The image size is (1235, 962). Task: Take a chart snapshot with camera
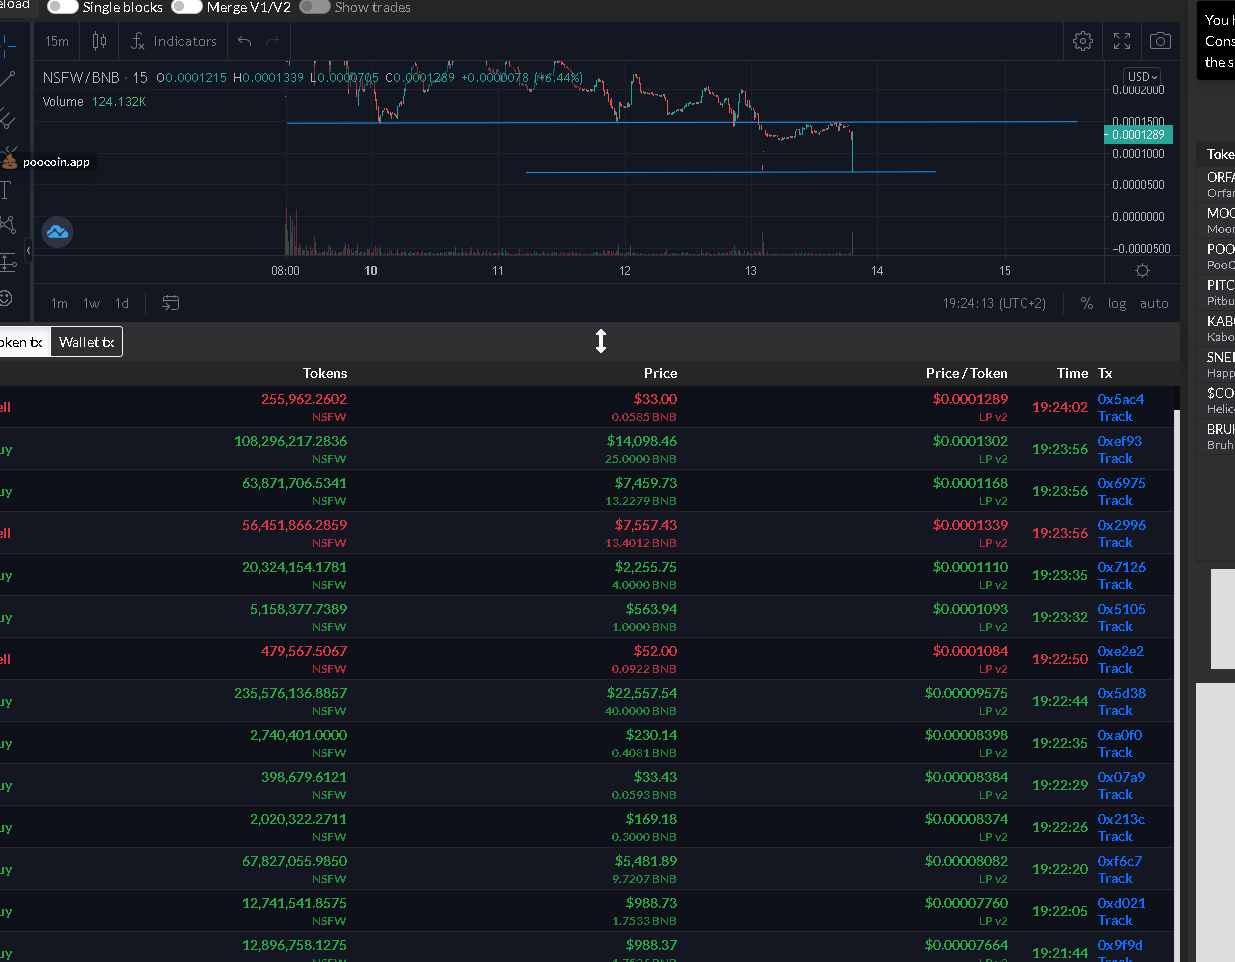coord(1160,41)
